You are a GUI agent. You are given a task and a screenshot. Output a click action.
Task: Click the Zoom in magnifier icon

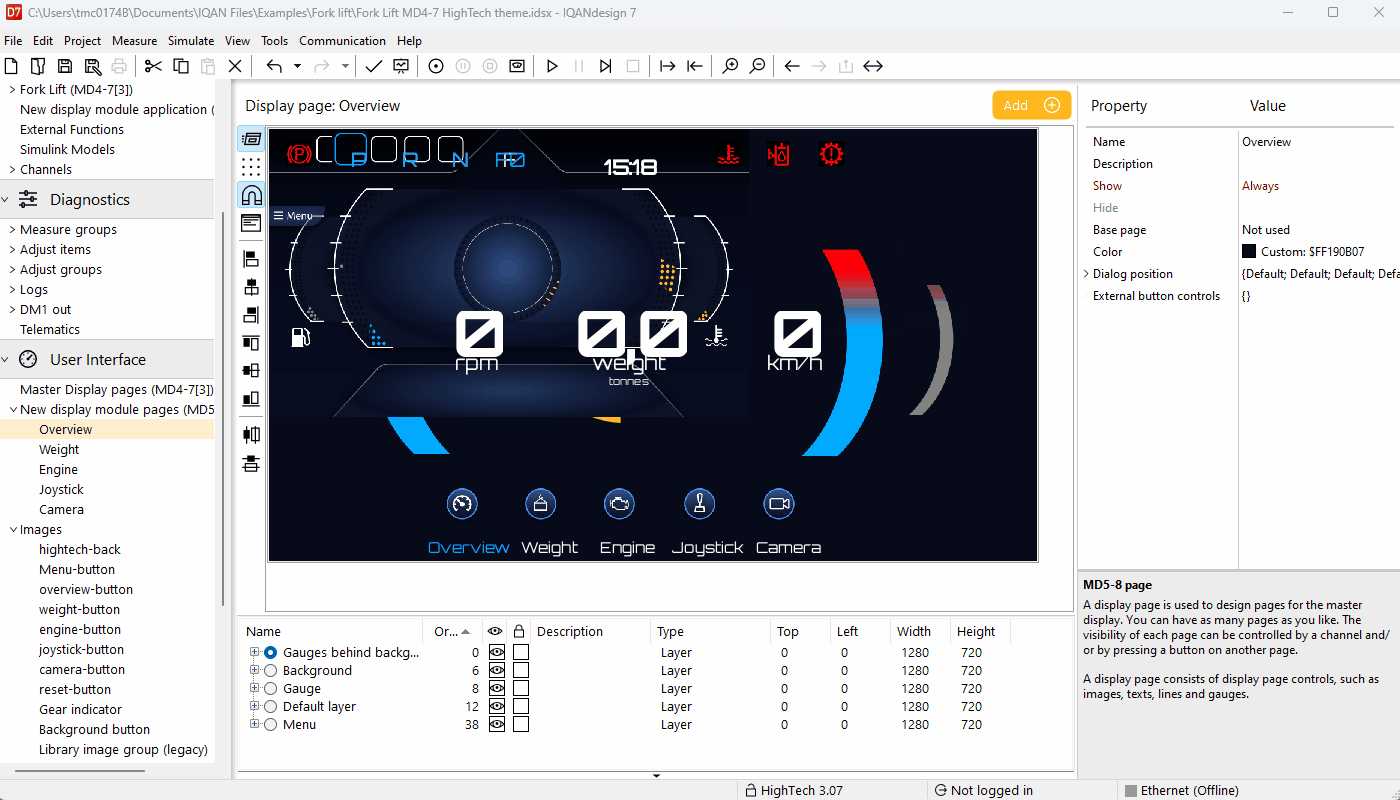click(x=731, y=66)
